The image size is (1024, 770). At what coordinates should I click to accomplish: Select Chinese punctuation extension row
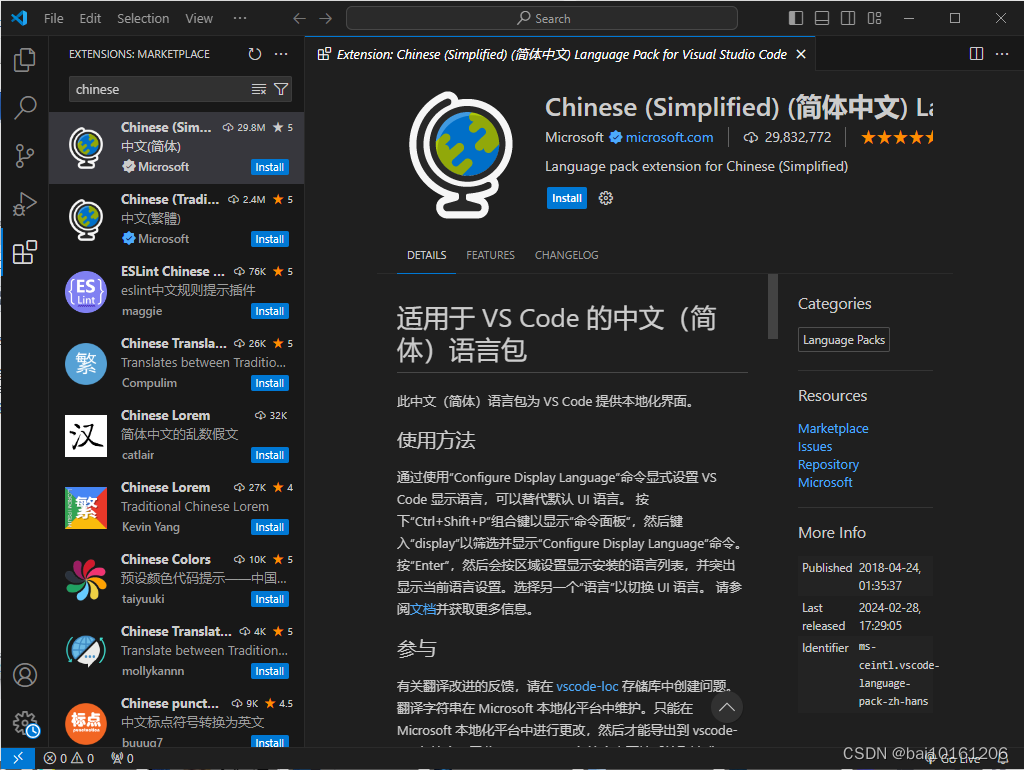176,718
